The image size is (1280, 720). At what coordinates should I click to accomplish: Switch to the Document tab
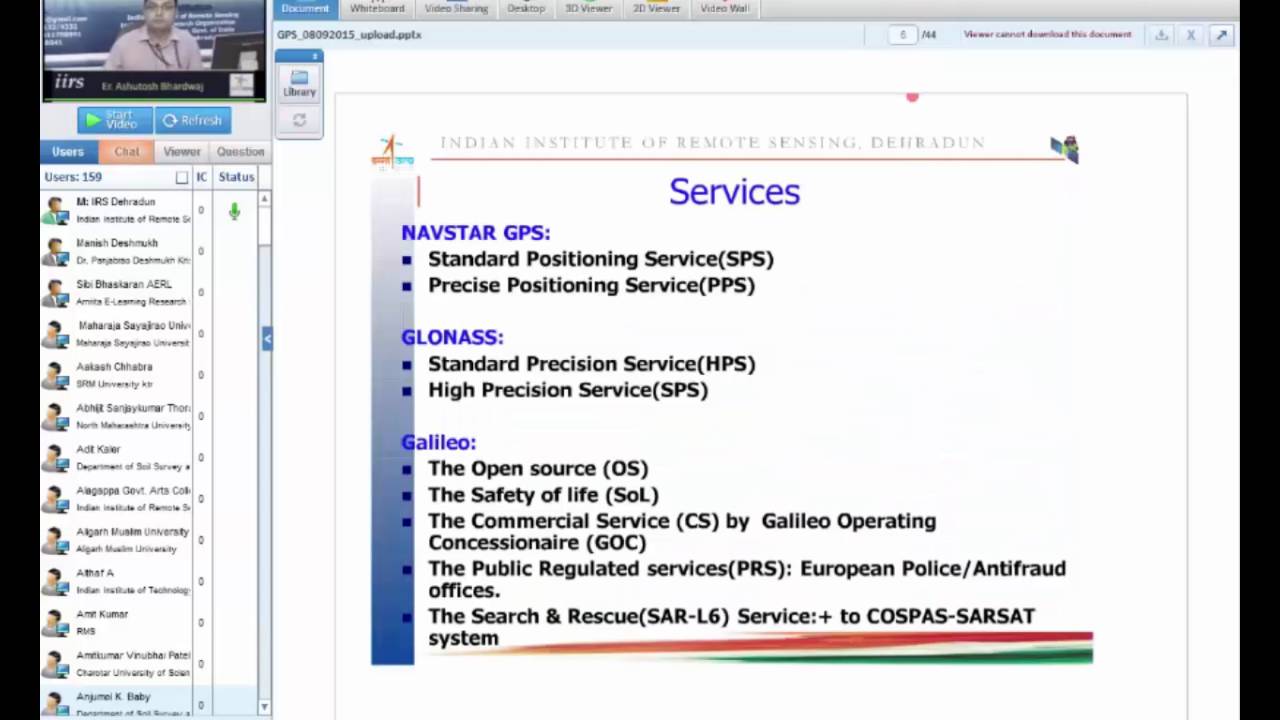305,8
